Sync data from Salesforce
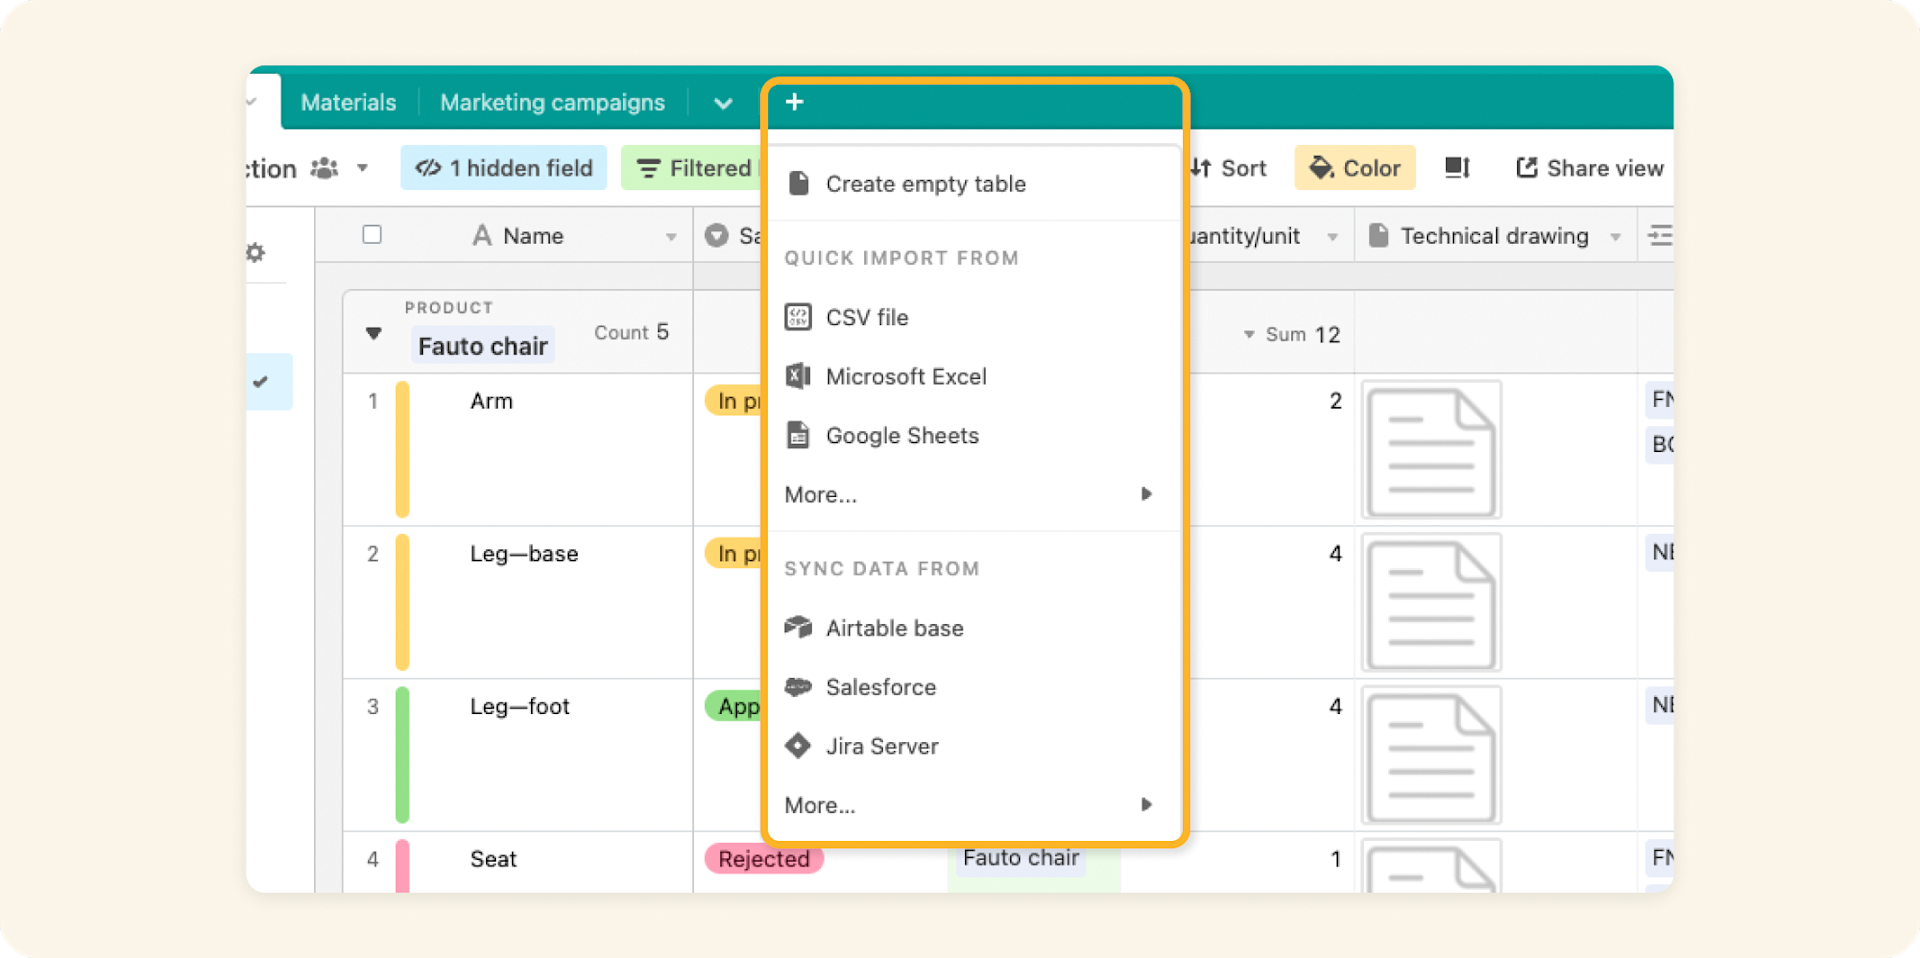Screen dimensions: 1920x958 coord(880,687)
